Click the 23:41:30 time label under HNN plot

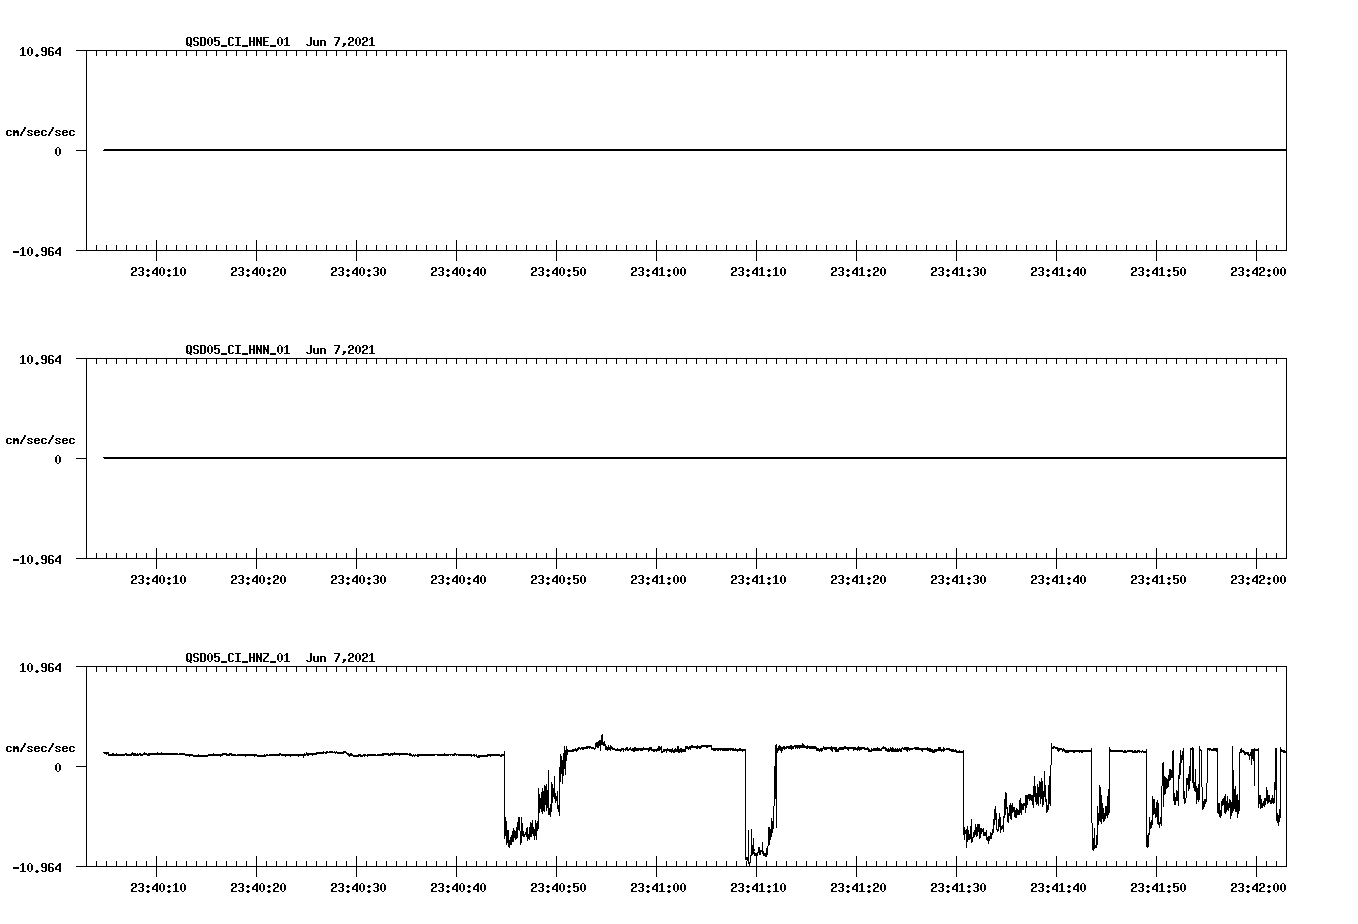click(958, 580)
